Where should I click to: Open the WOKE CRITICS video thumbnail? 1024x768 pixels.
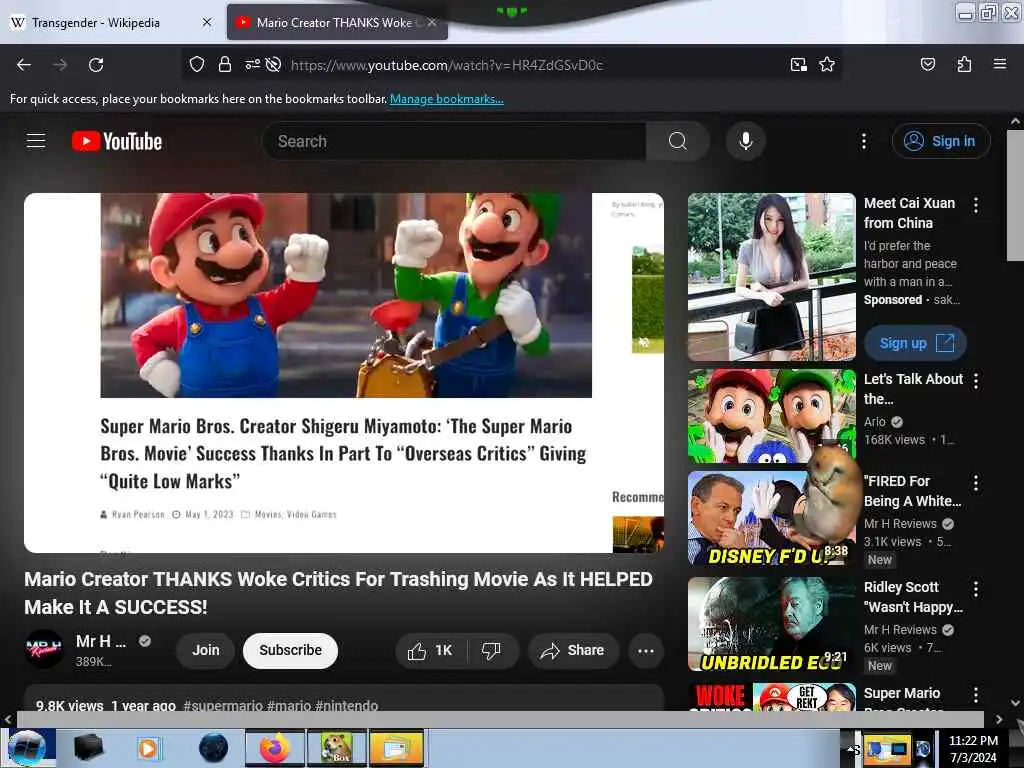(772, 696)
